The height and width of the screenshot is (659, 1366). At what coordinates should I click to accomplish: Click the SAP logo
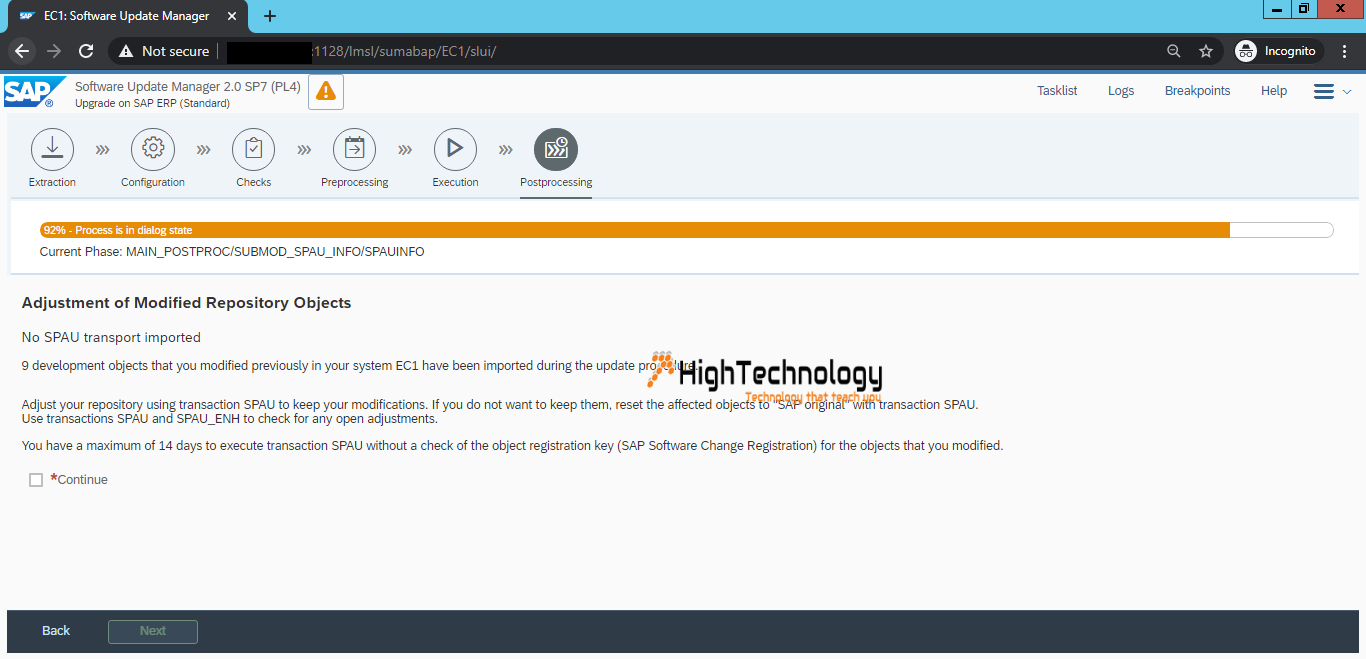point(34,91)
